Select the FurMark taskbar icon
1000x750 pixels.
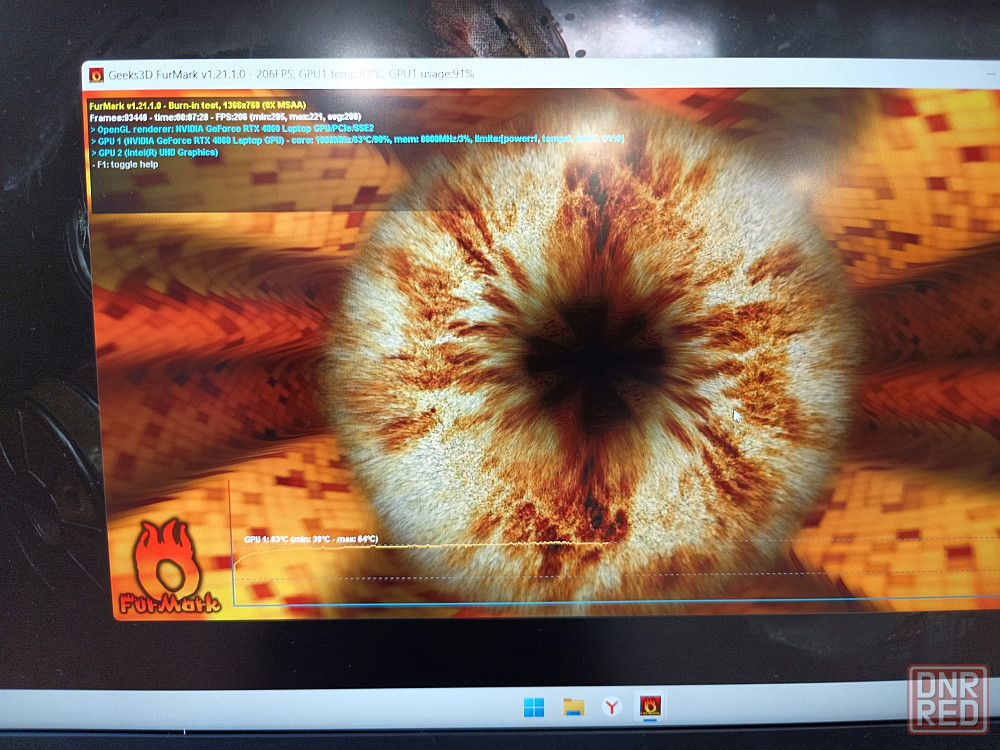[650, 705]
